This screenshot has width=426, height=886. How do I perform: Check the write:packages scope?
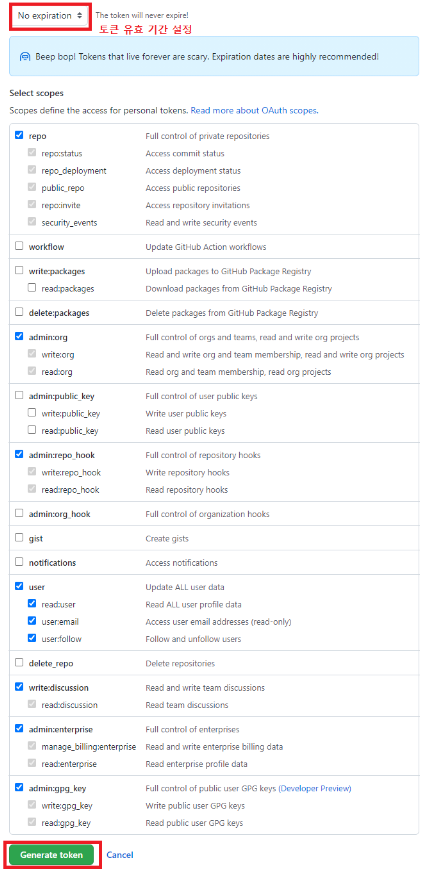(19, 271)
